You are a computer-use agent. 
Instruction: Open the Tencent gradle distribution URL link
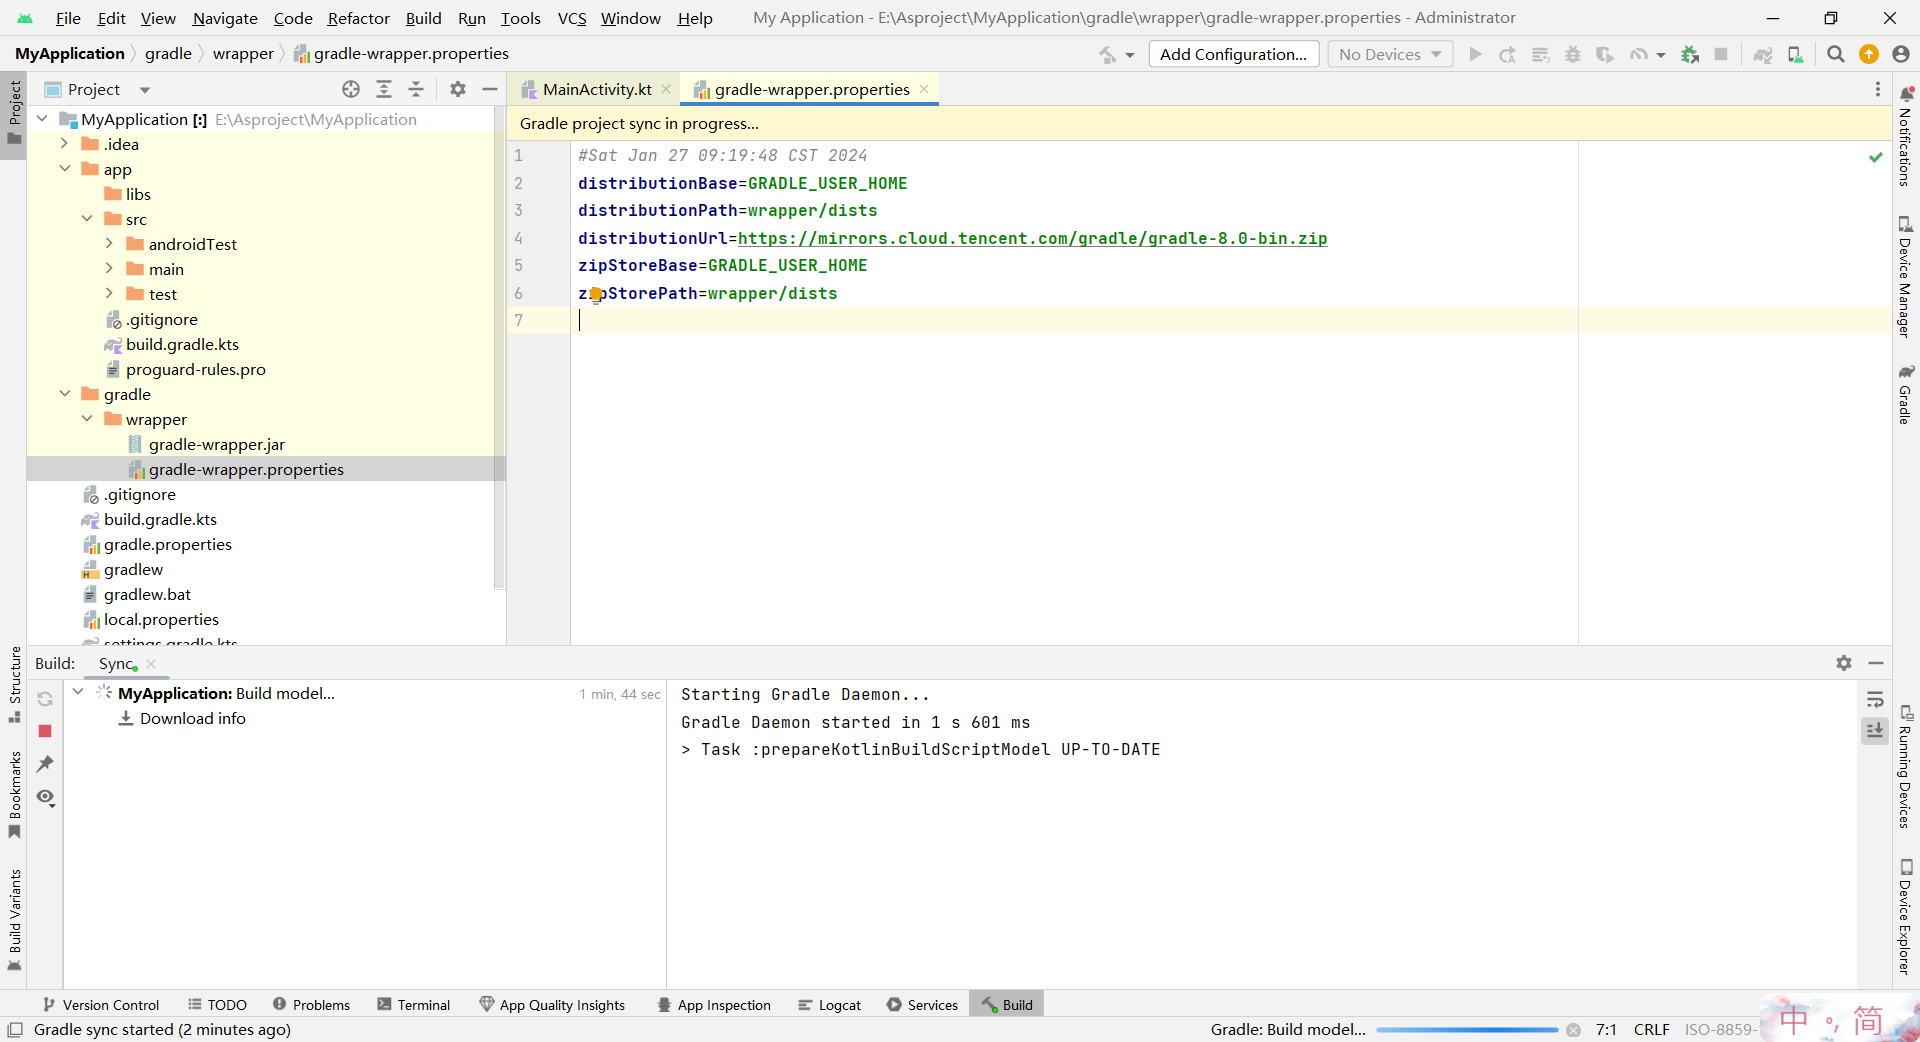(1032, 238)
